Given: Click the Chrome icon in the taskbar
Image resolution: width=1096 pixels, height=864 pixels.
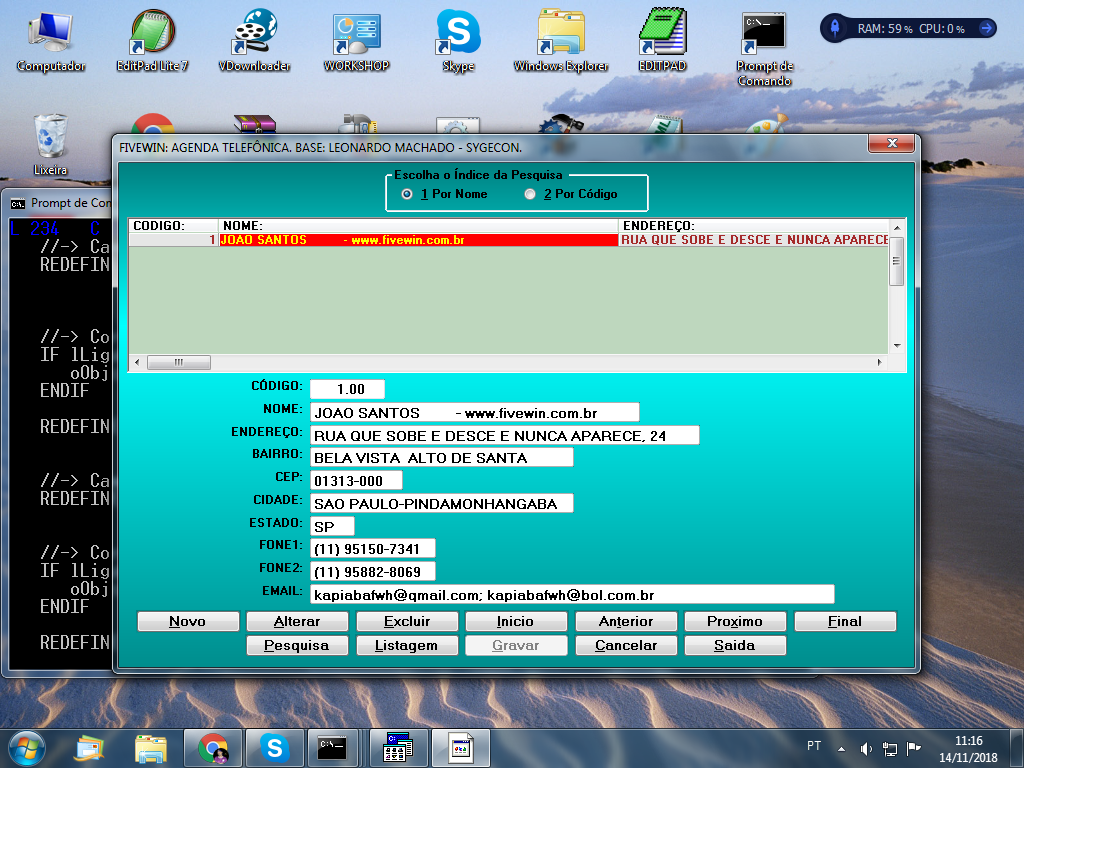Looking at the screenshot, I should (x=212, y=748).
